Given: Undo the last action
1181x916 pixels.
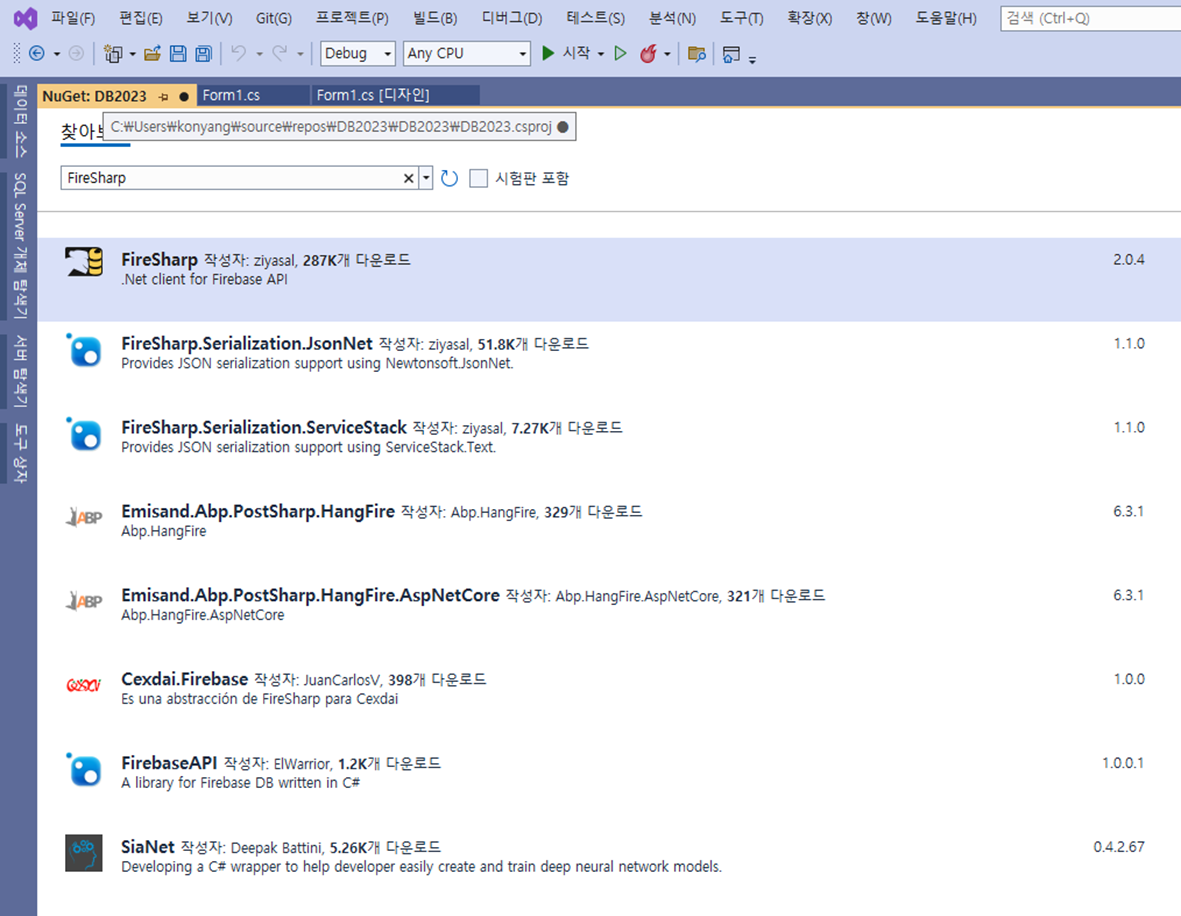Looking at the screenshot, I should pyautogui.click(x=239, y=53).
